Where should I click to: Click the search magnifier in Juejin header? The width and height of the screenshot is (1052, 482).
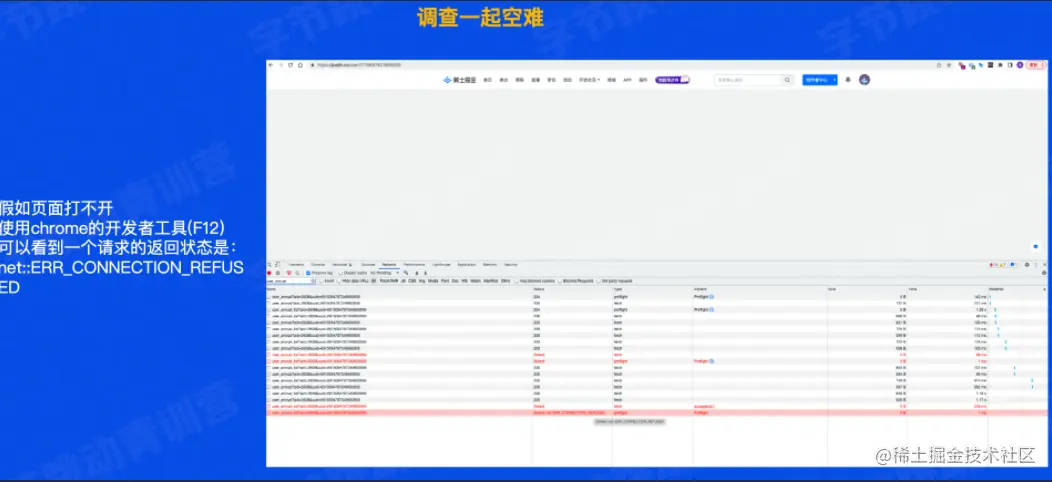[788, 80]
